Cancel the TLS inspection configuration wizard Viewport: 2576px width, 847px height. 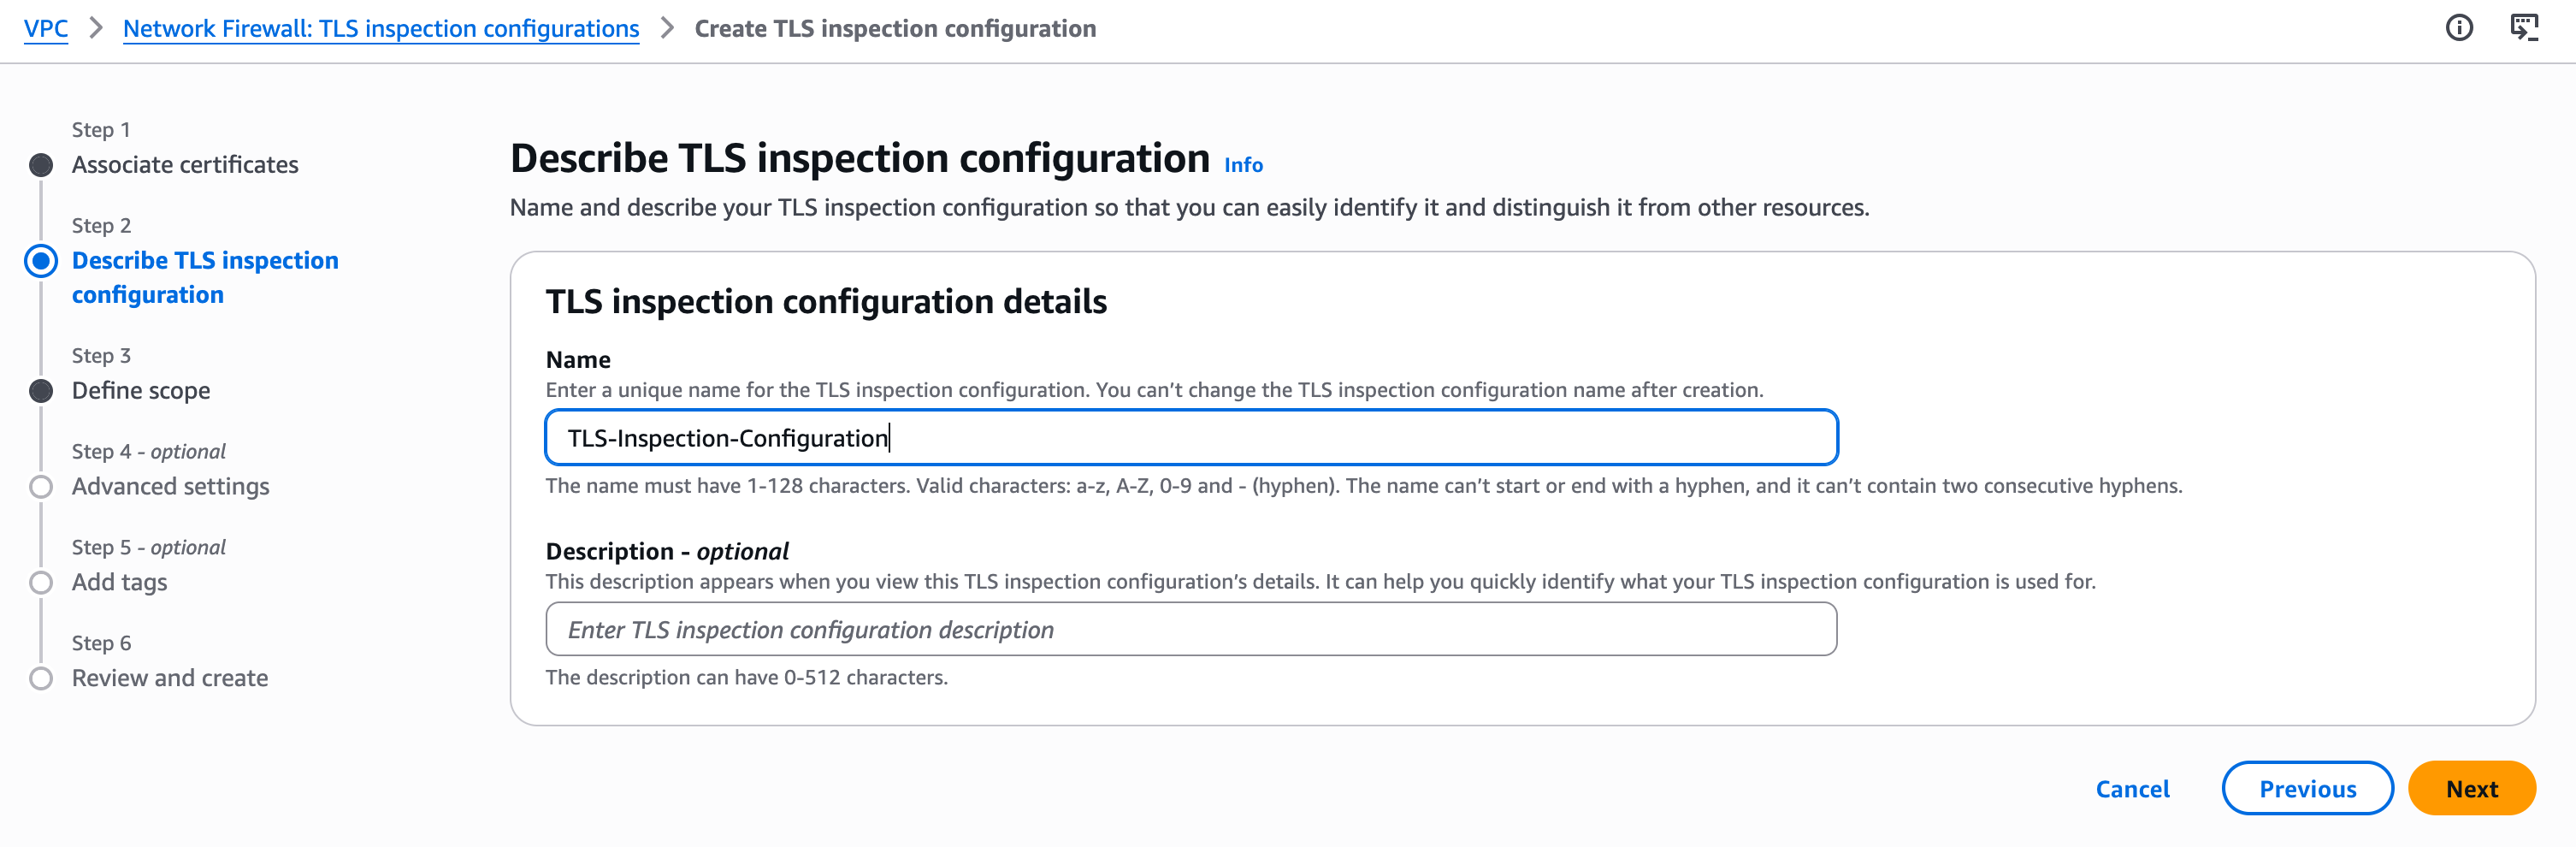(x=2132, y=789)
